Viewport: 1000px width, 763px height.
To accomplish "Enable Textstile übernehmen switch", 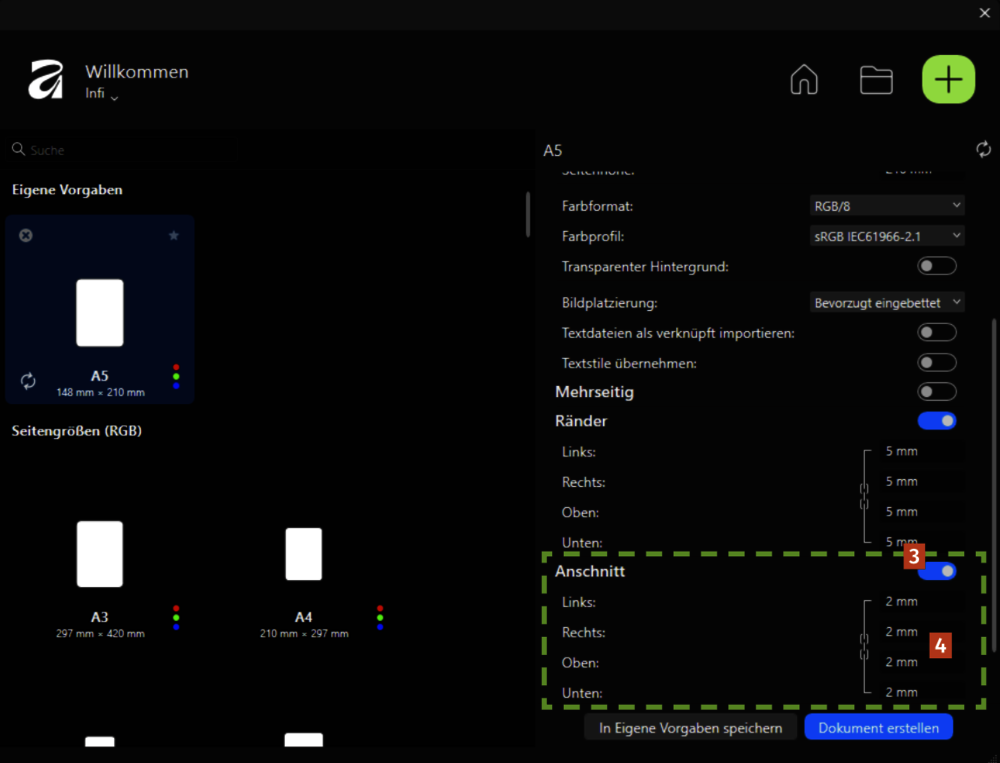I will click(937, 362).
